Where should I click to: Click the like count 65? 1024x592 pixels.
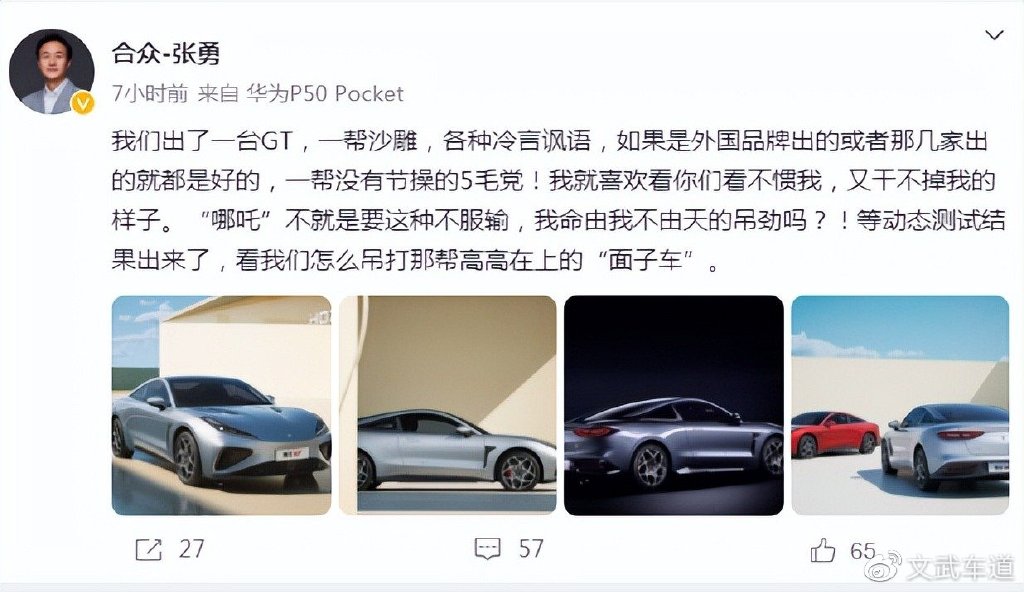click(x=862, y=551)
